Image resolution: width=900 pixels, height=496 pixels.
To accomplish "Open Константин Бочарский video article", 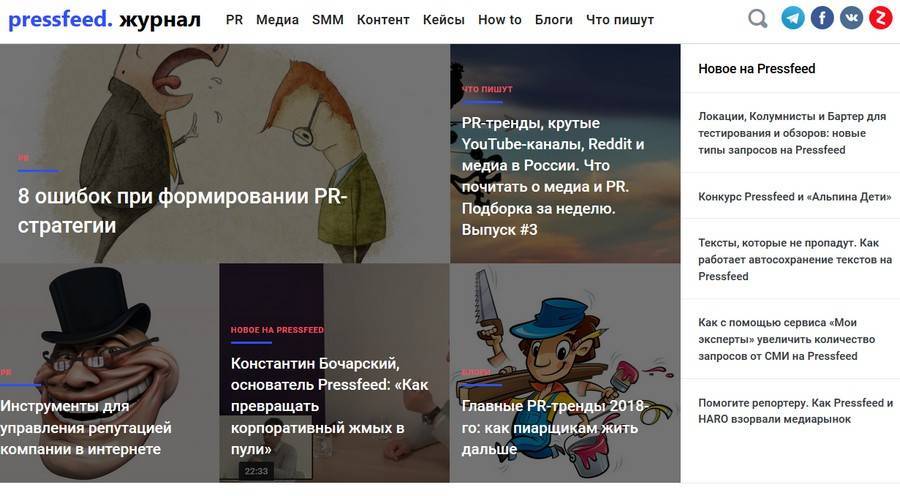I will point(329,406).
